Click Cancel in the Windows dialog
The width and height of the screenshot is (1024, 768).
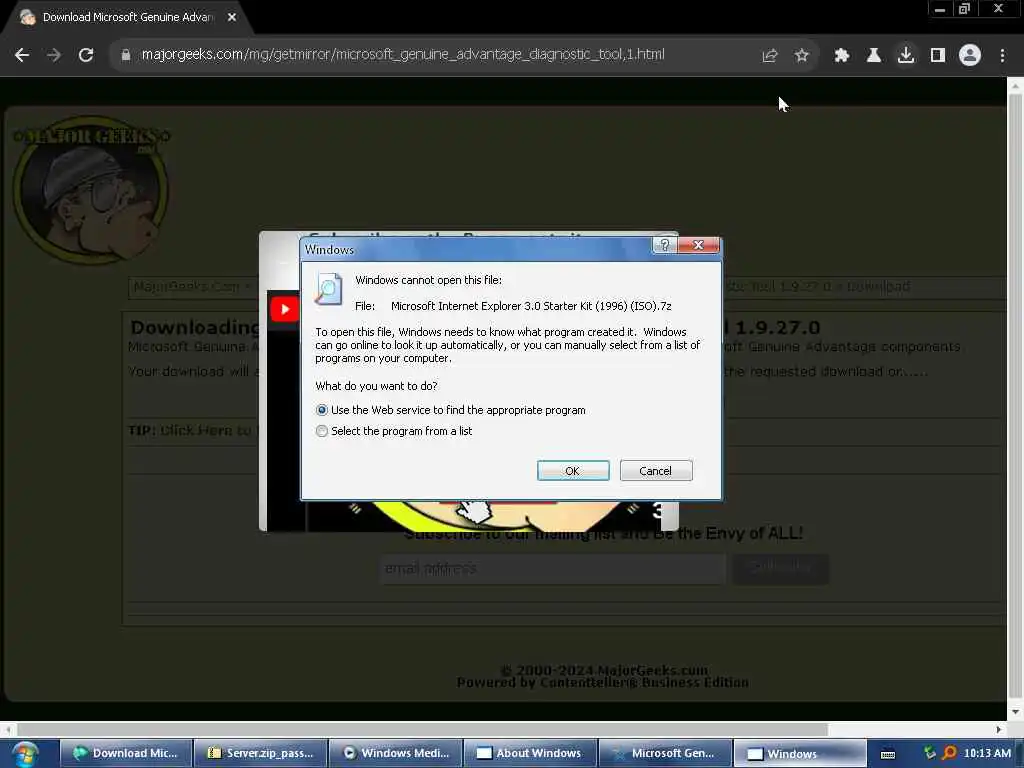pos(656,471)
